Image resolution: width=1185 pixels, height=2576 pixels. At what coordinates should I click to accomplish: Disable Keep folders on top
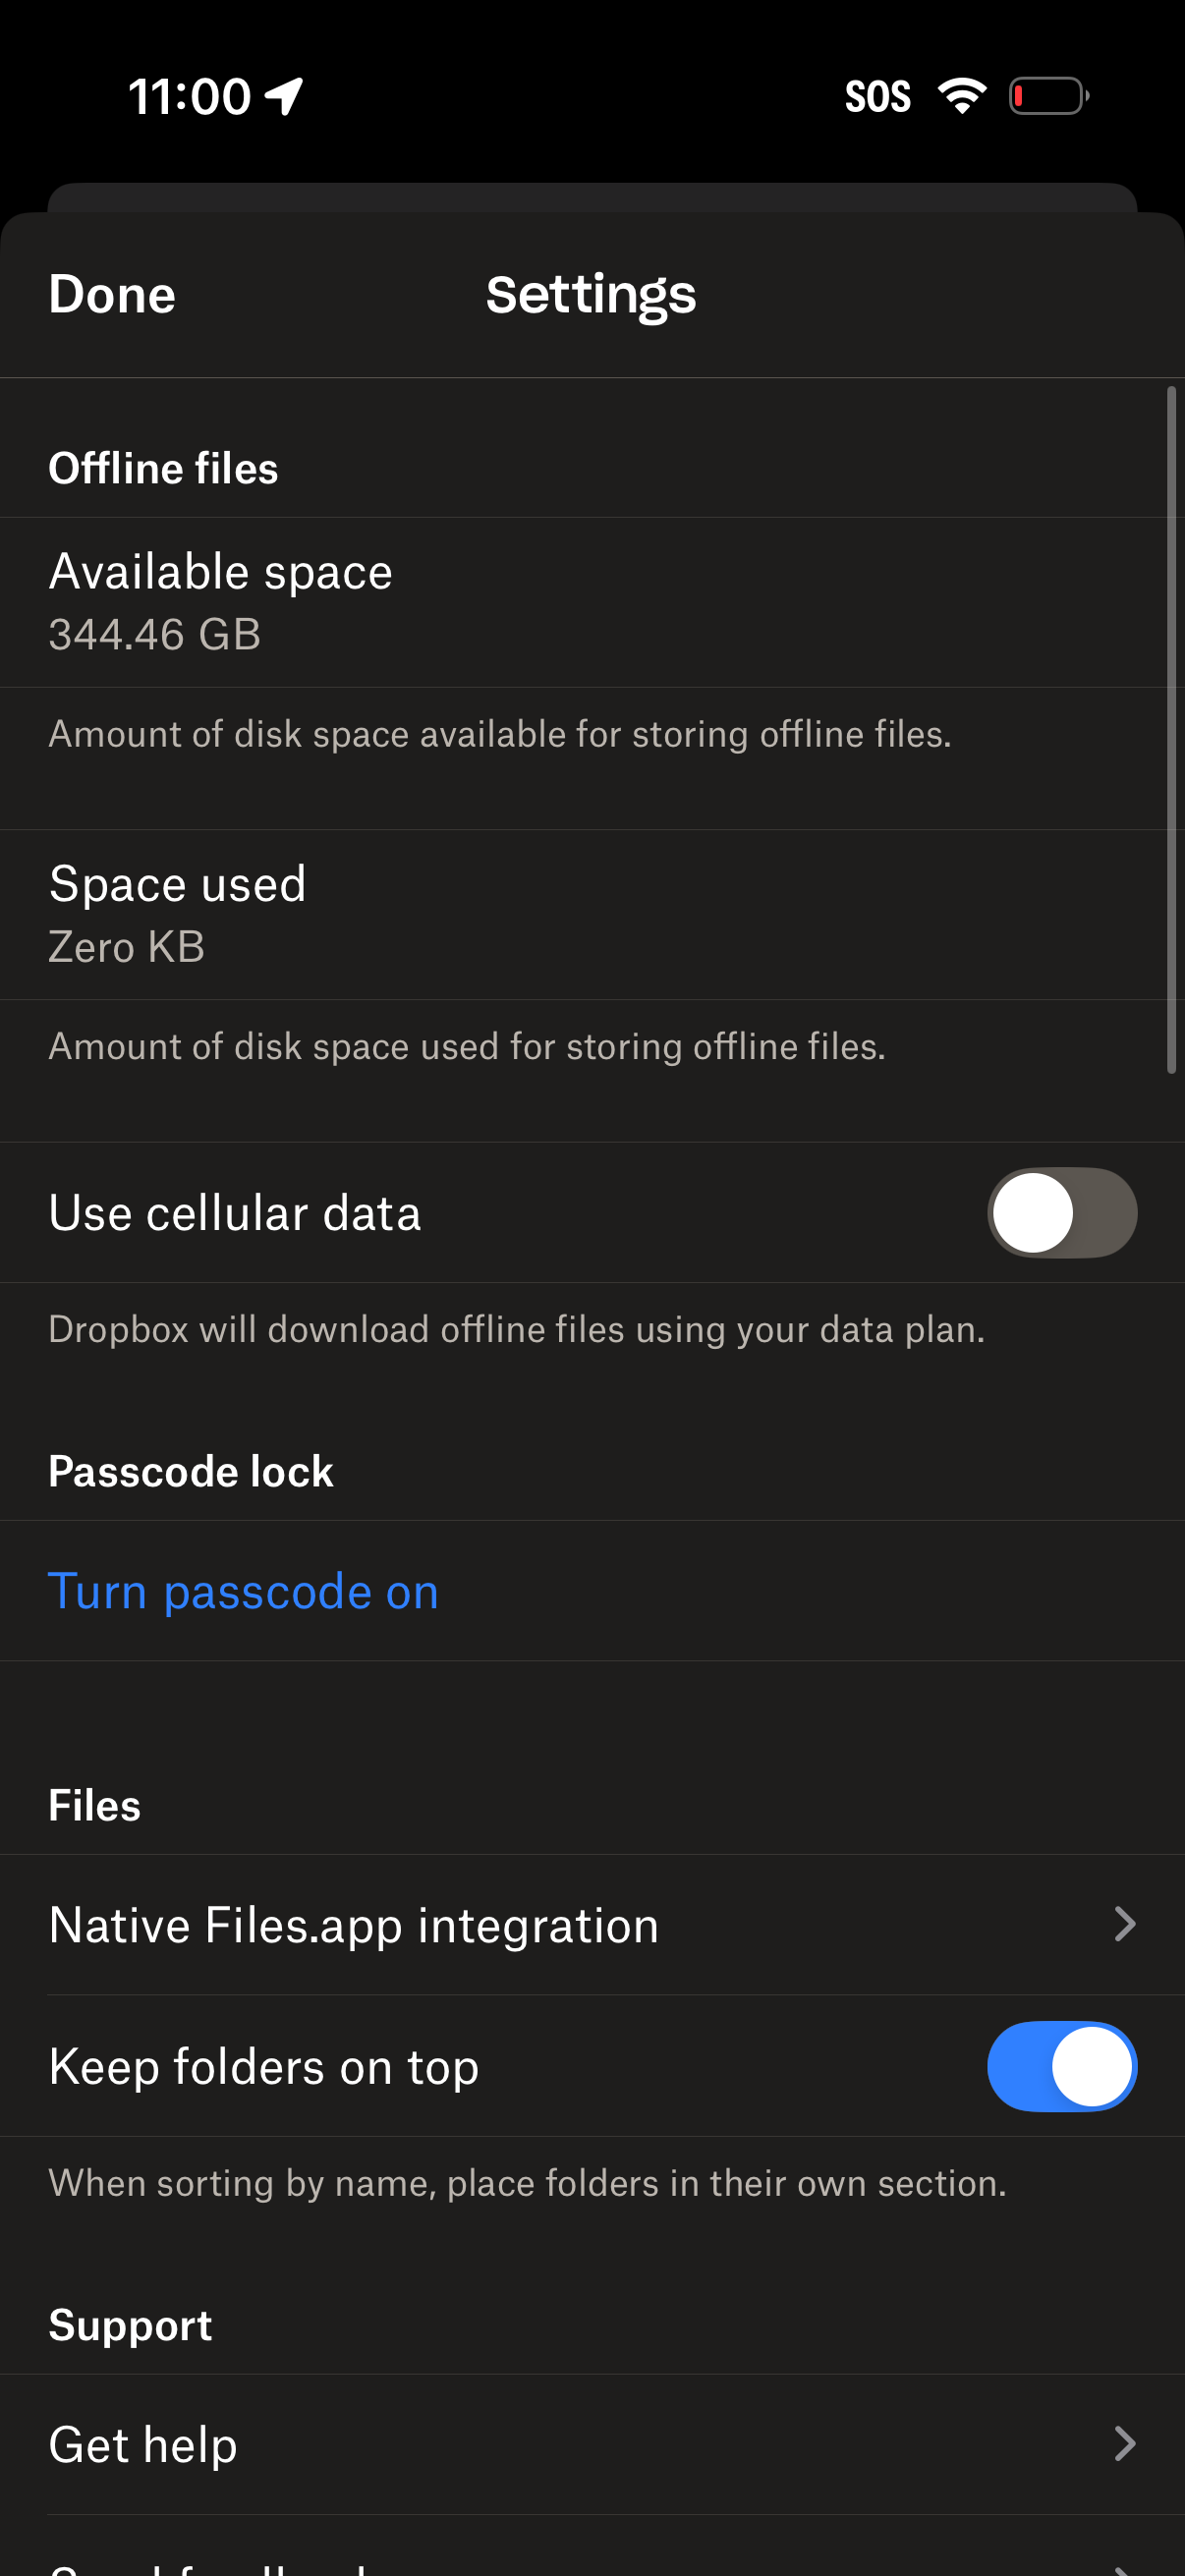(x=1063, y=2066)
